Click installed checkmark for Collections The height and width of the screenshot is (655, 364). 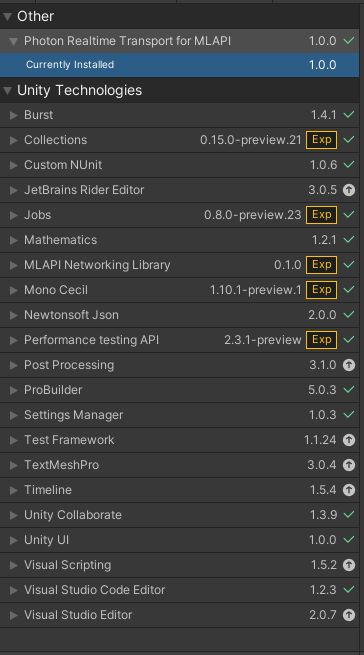point(349,140)
